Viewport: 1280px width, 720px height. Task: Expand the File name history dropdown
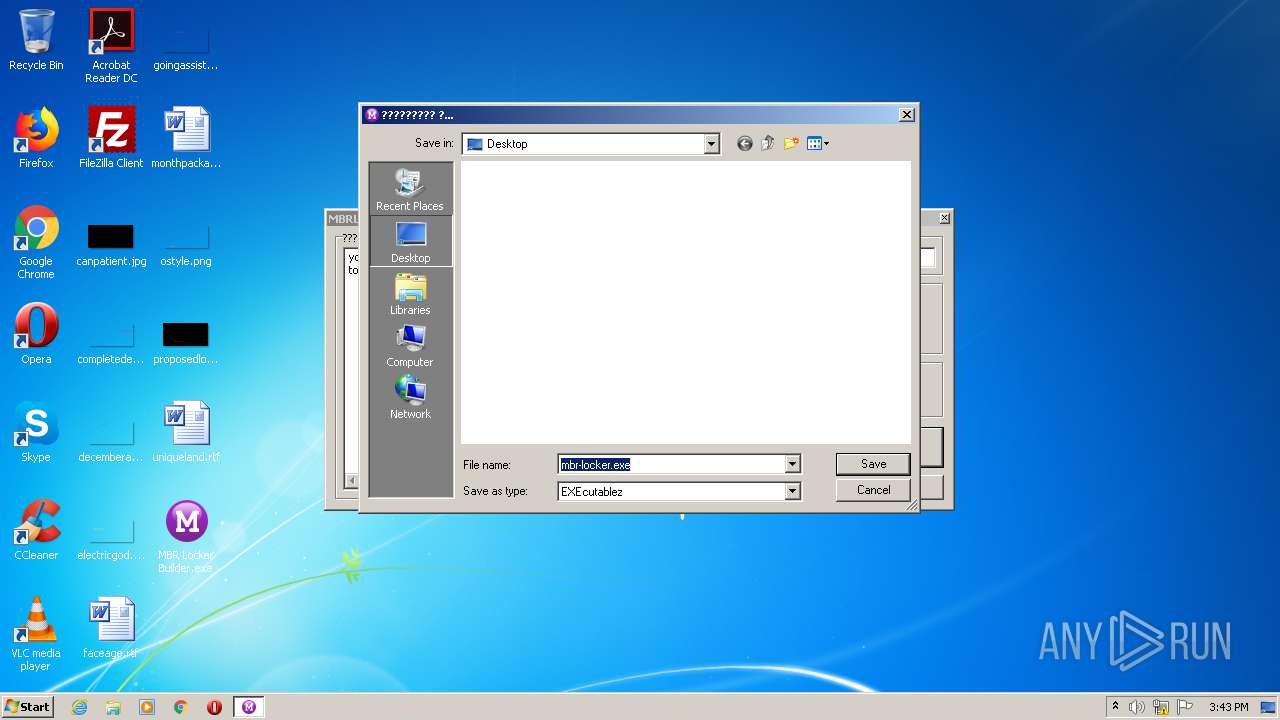tap(792, 464)
